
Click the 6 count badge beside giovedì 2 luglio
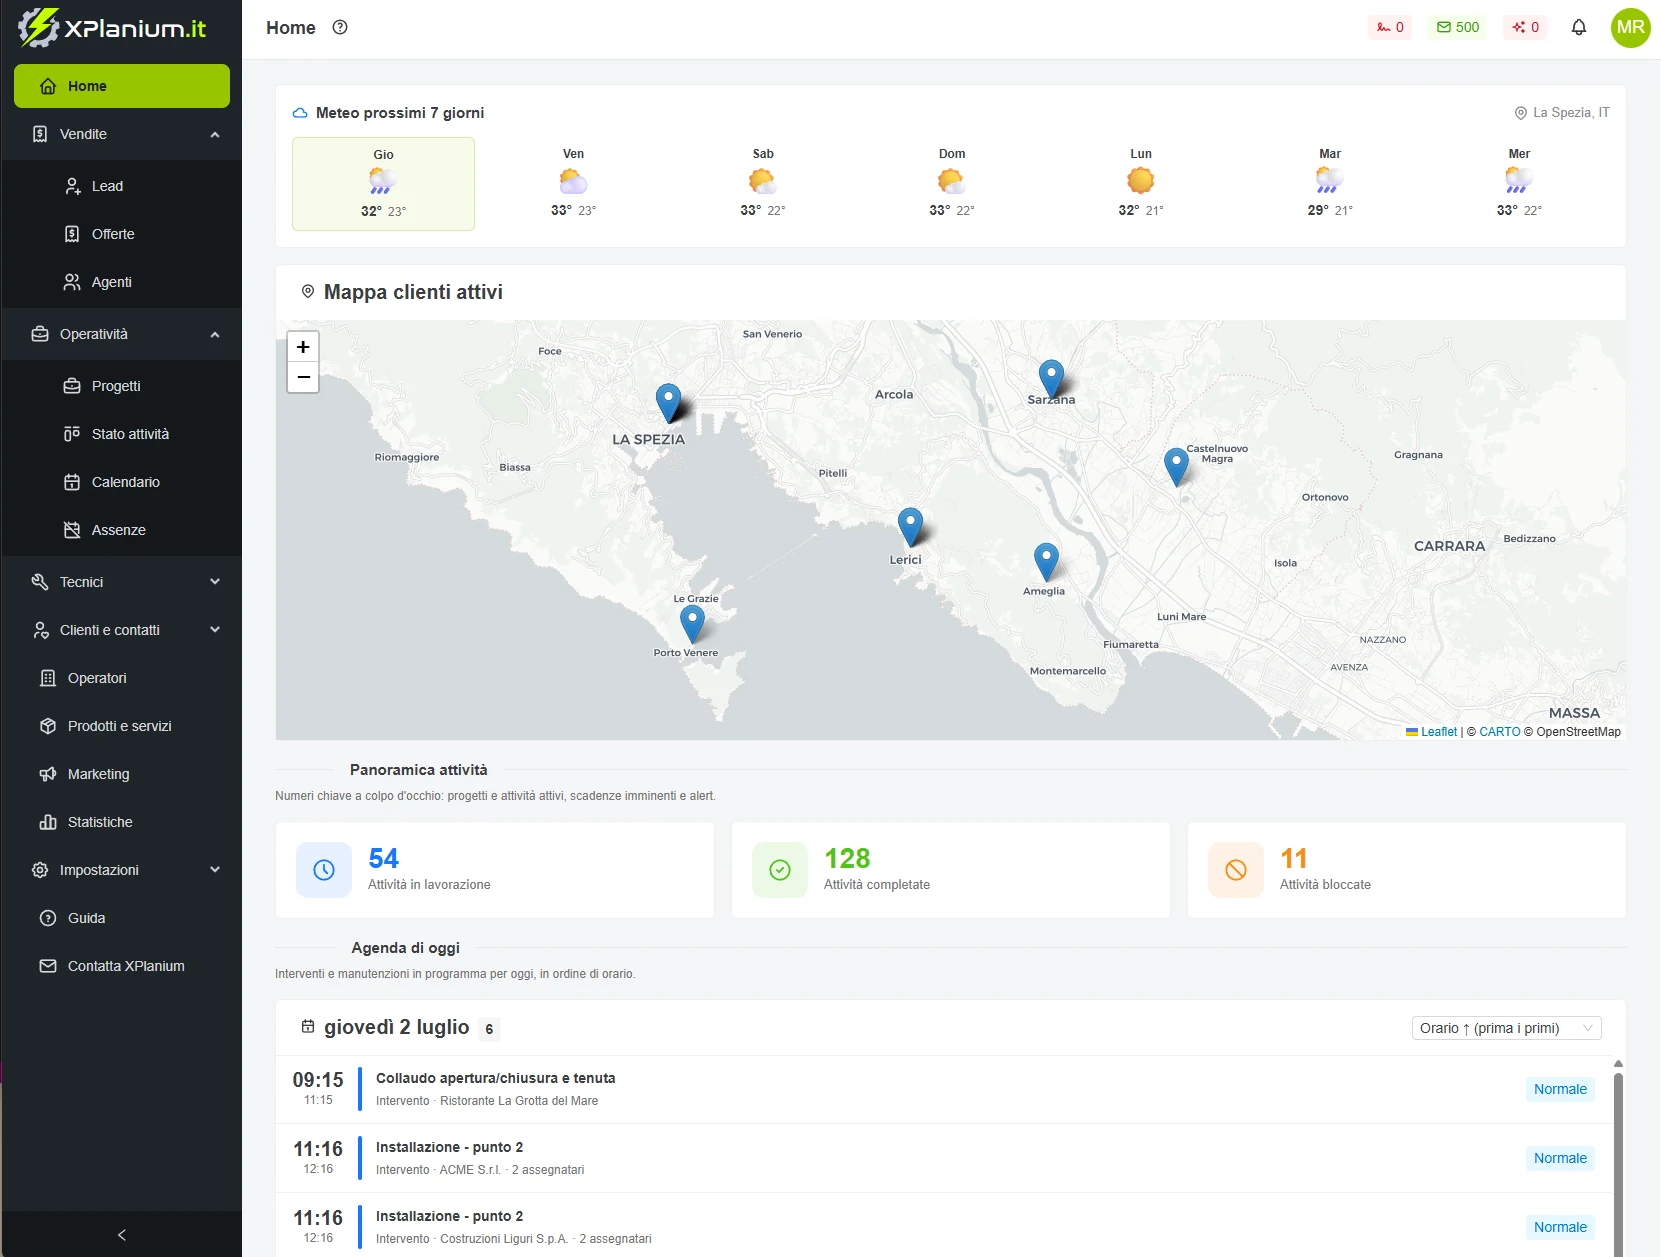(489, 1029)
